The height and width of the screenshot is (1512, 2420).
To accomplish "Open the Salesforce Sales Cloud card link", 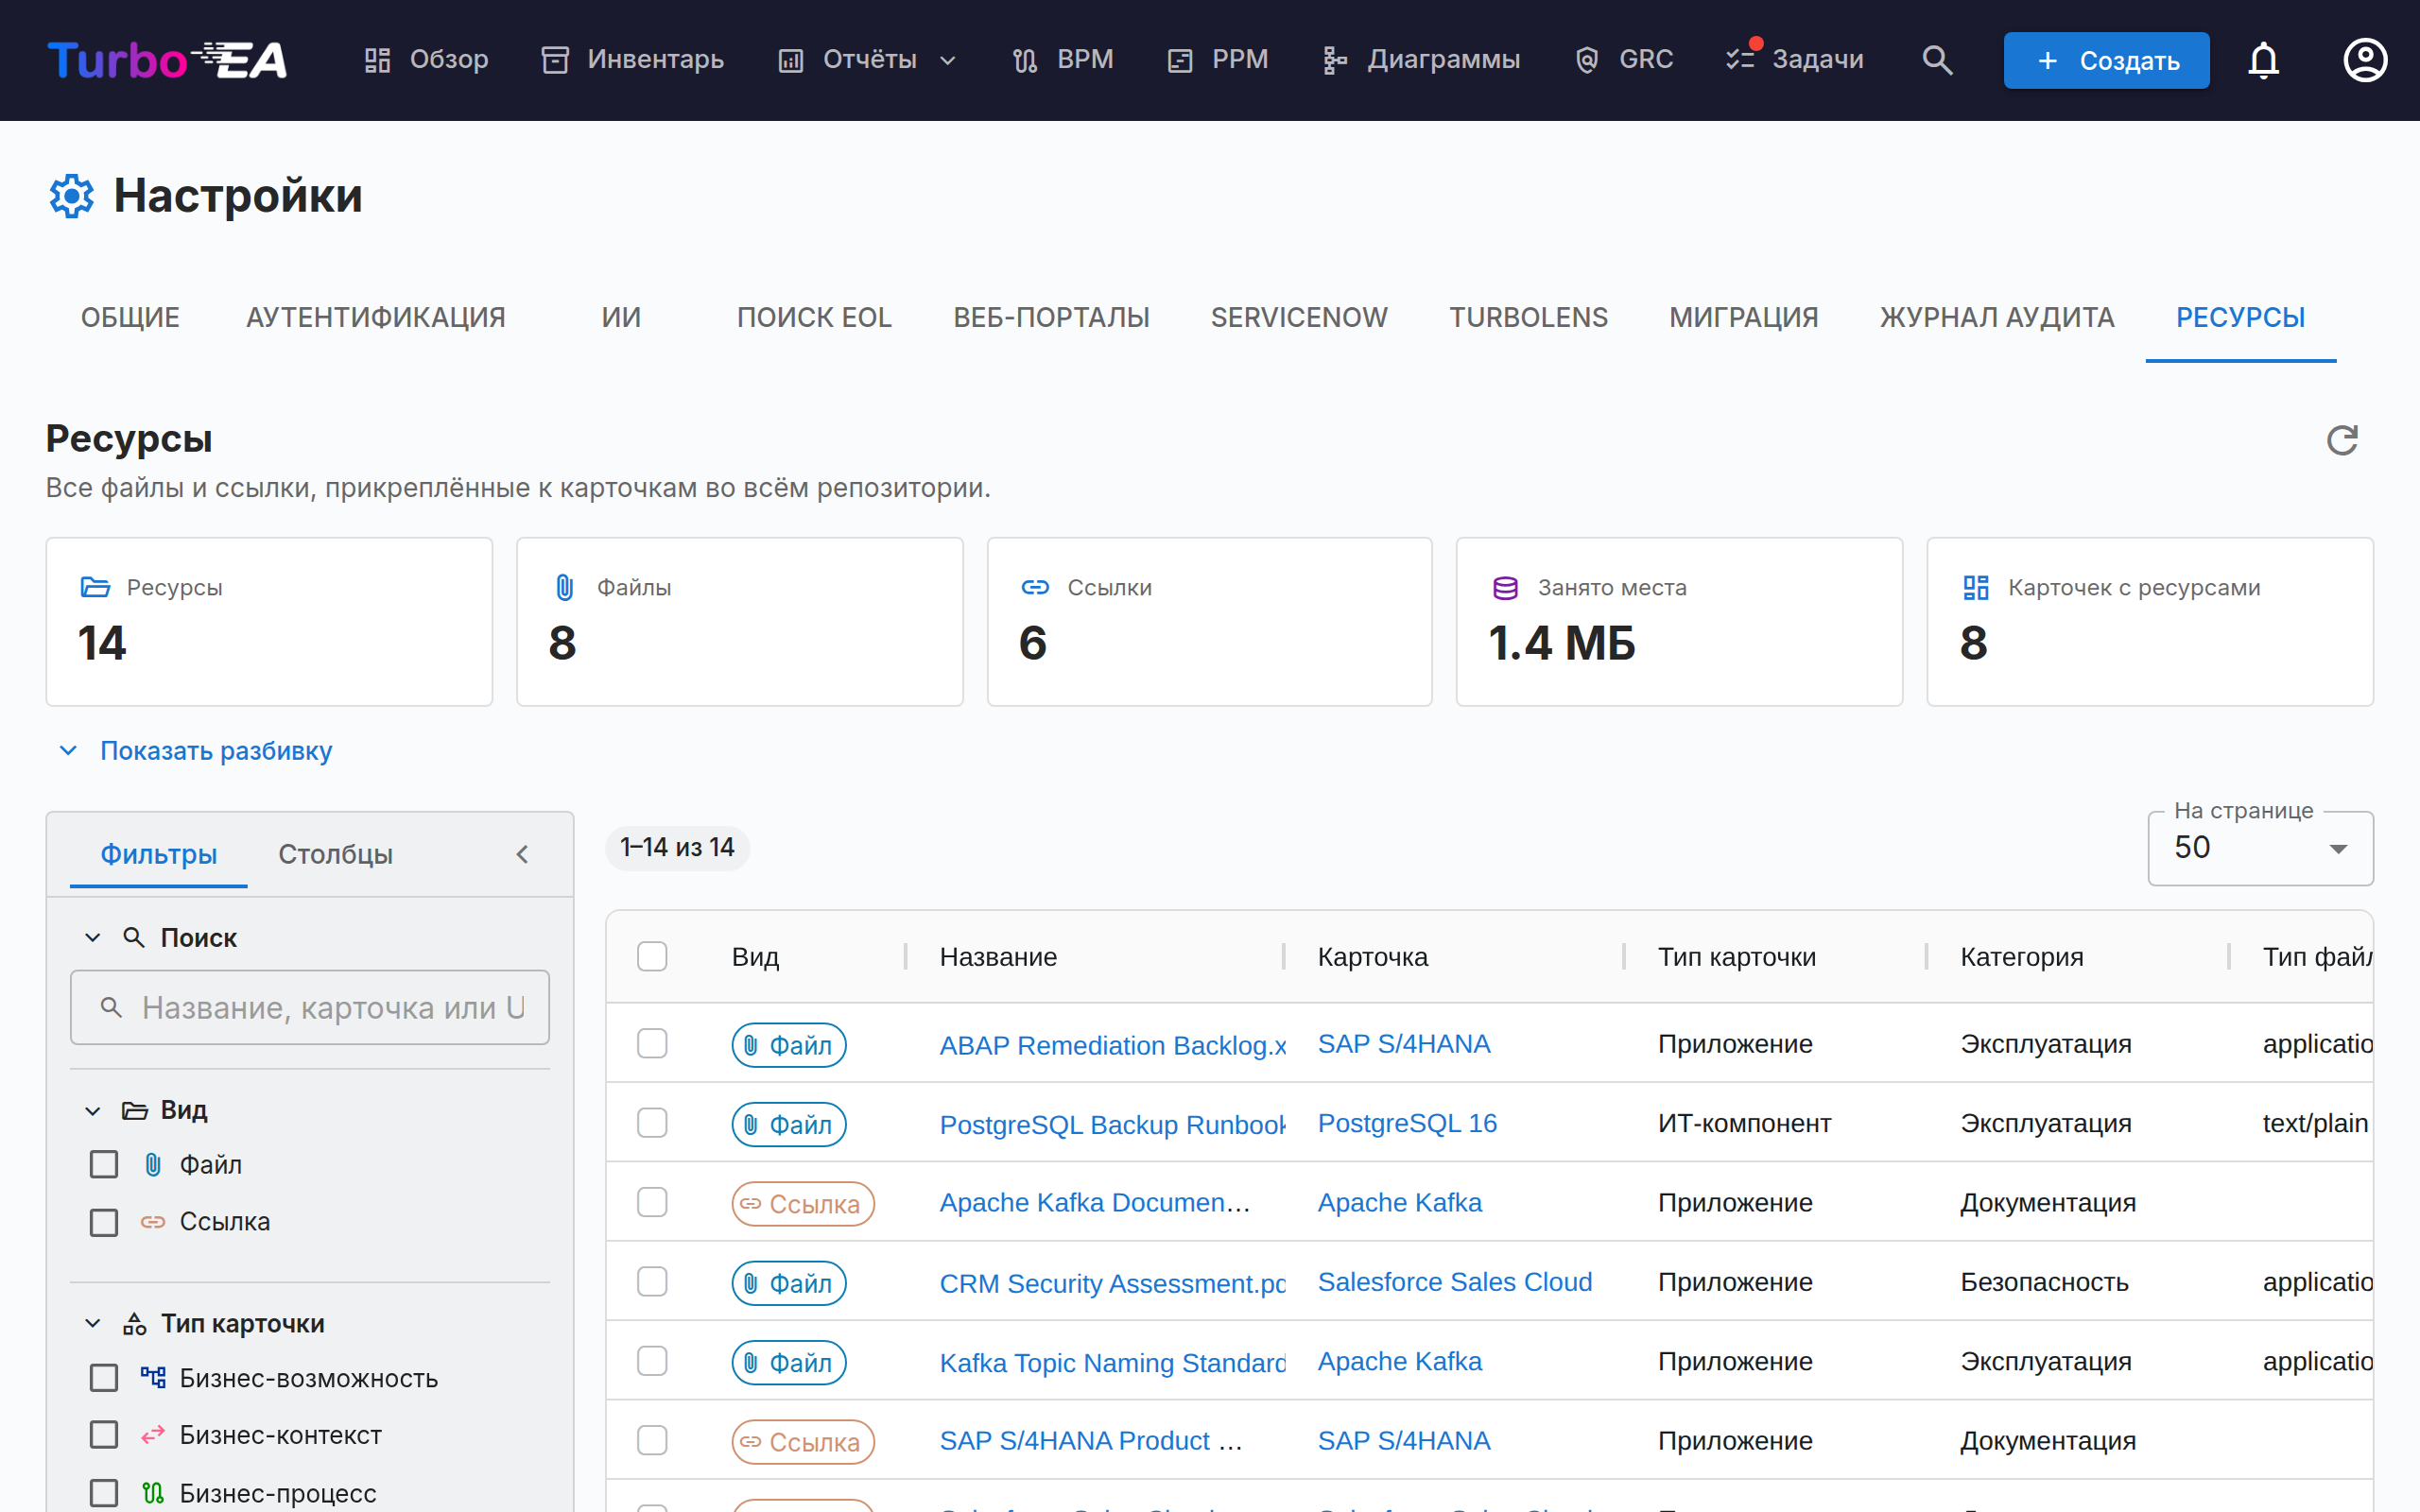I will tap(1454, 1281).
